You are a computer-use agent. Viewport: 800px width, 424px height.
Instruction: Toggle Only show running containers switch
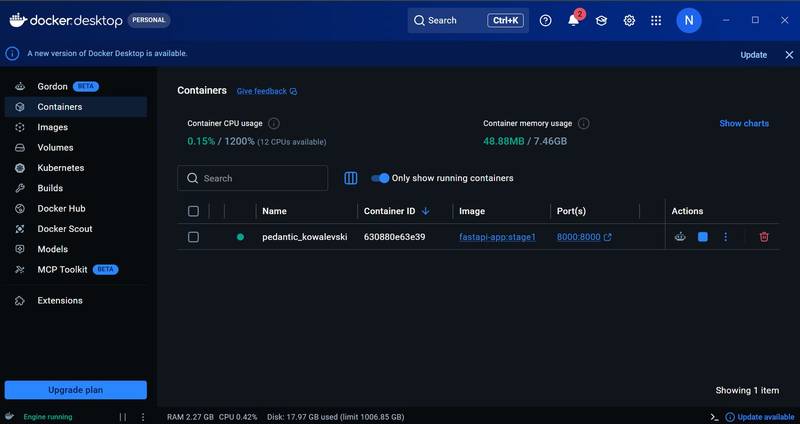(x=380, y=178)
